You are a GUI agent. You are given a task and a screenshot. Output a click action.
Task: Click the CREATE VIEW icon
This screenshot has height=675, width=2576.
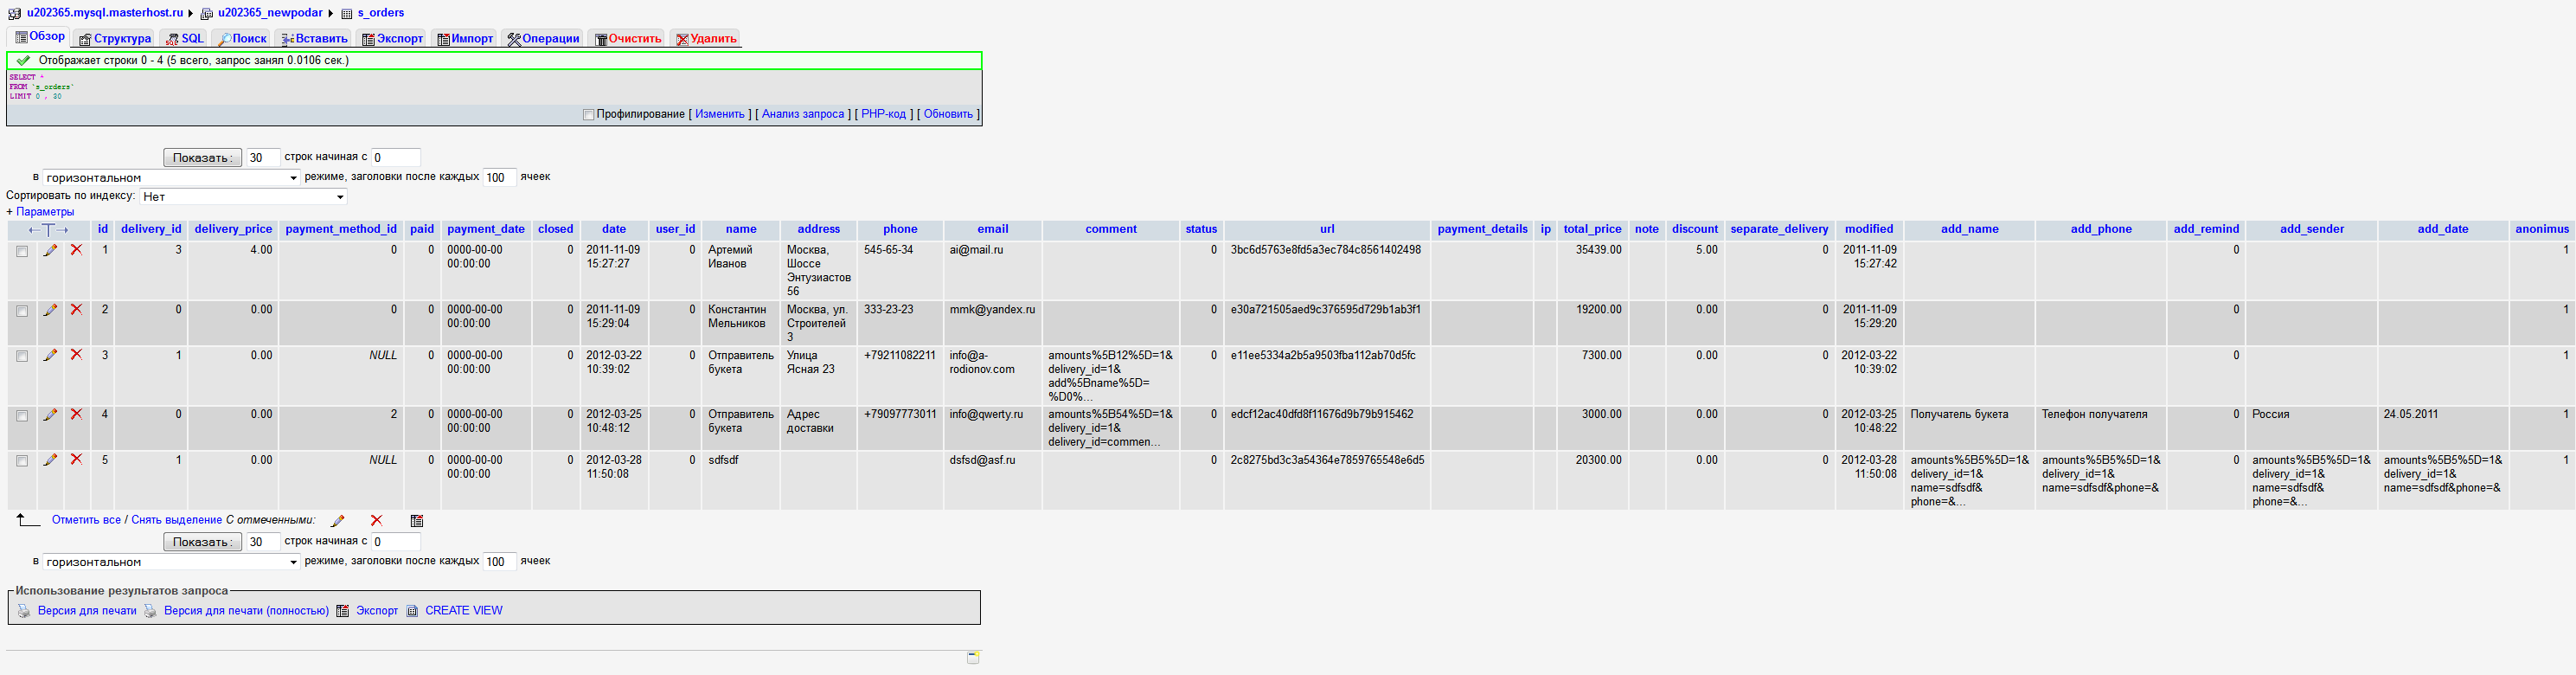pos(412,611)
